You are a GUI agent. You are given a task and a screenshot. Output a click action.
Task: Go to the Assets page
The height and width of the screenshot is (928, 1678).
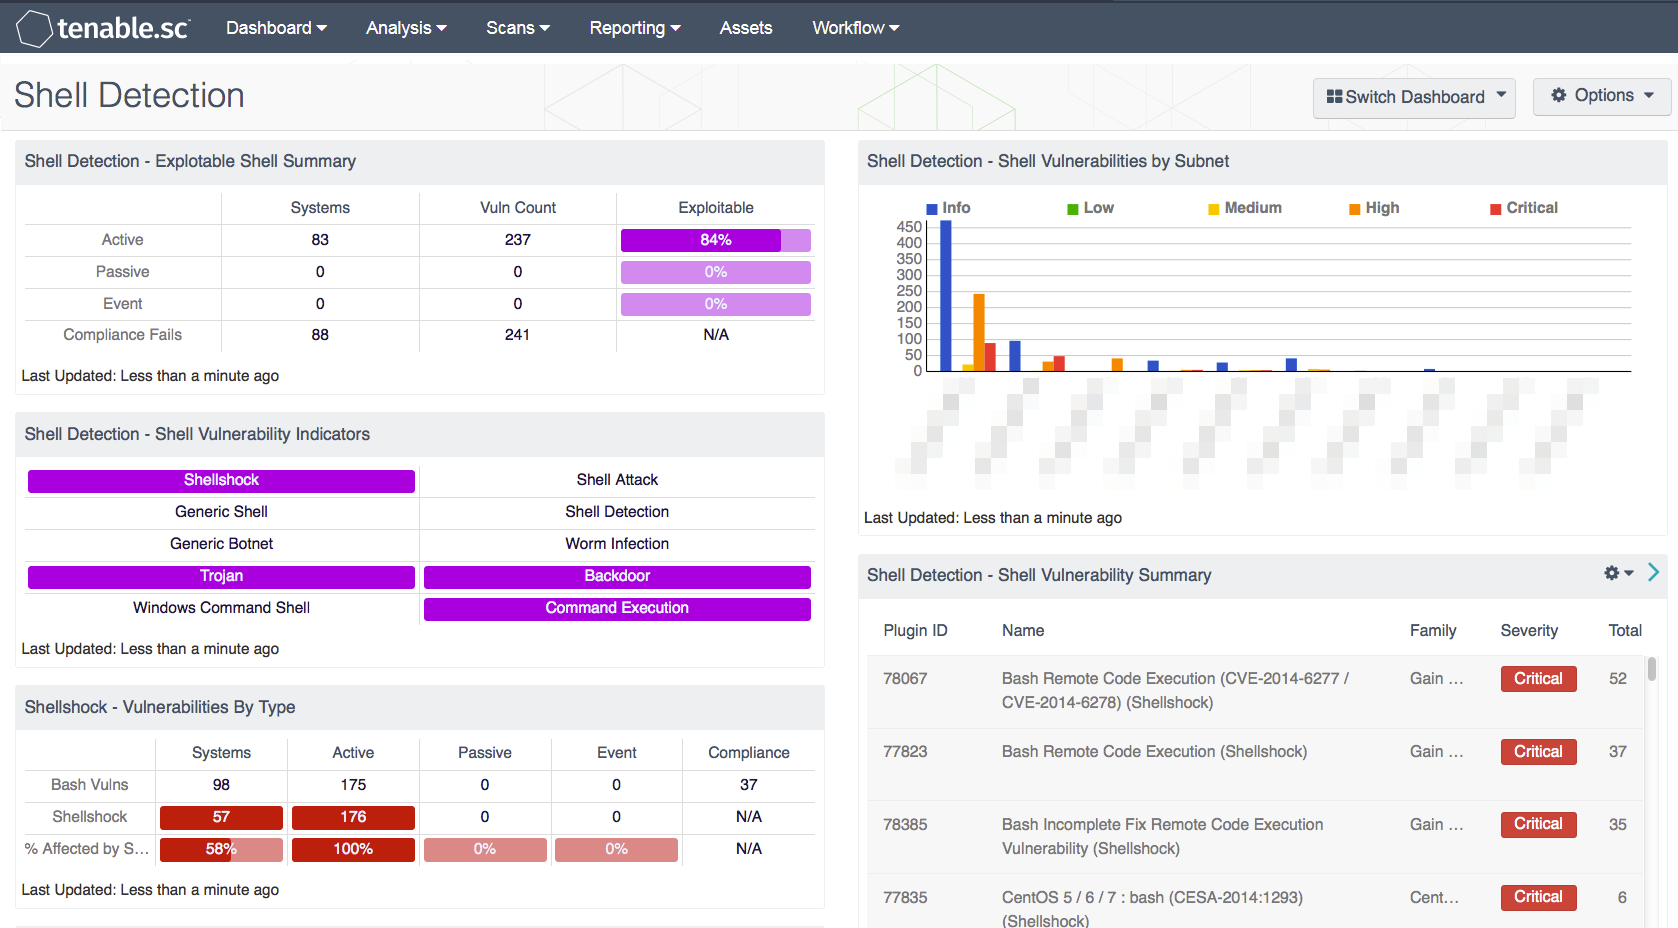746,28
